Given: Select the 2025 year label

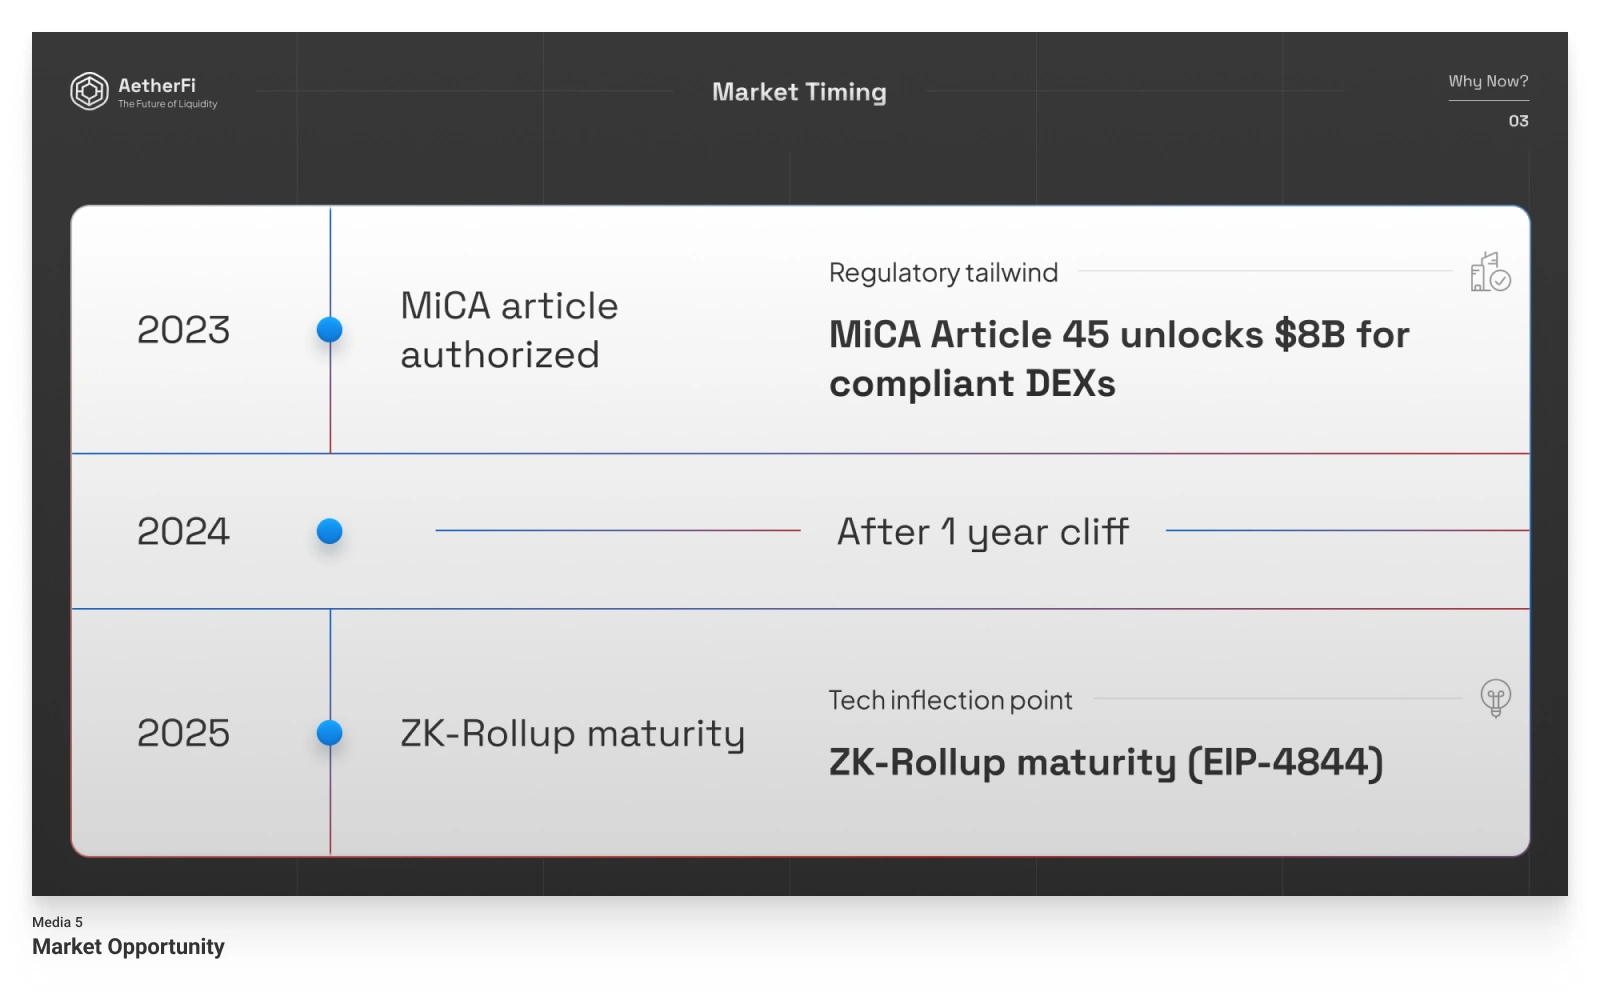Looking at the screenshot, I should [x=183, y=733].
